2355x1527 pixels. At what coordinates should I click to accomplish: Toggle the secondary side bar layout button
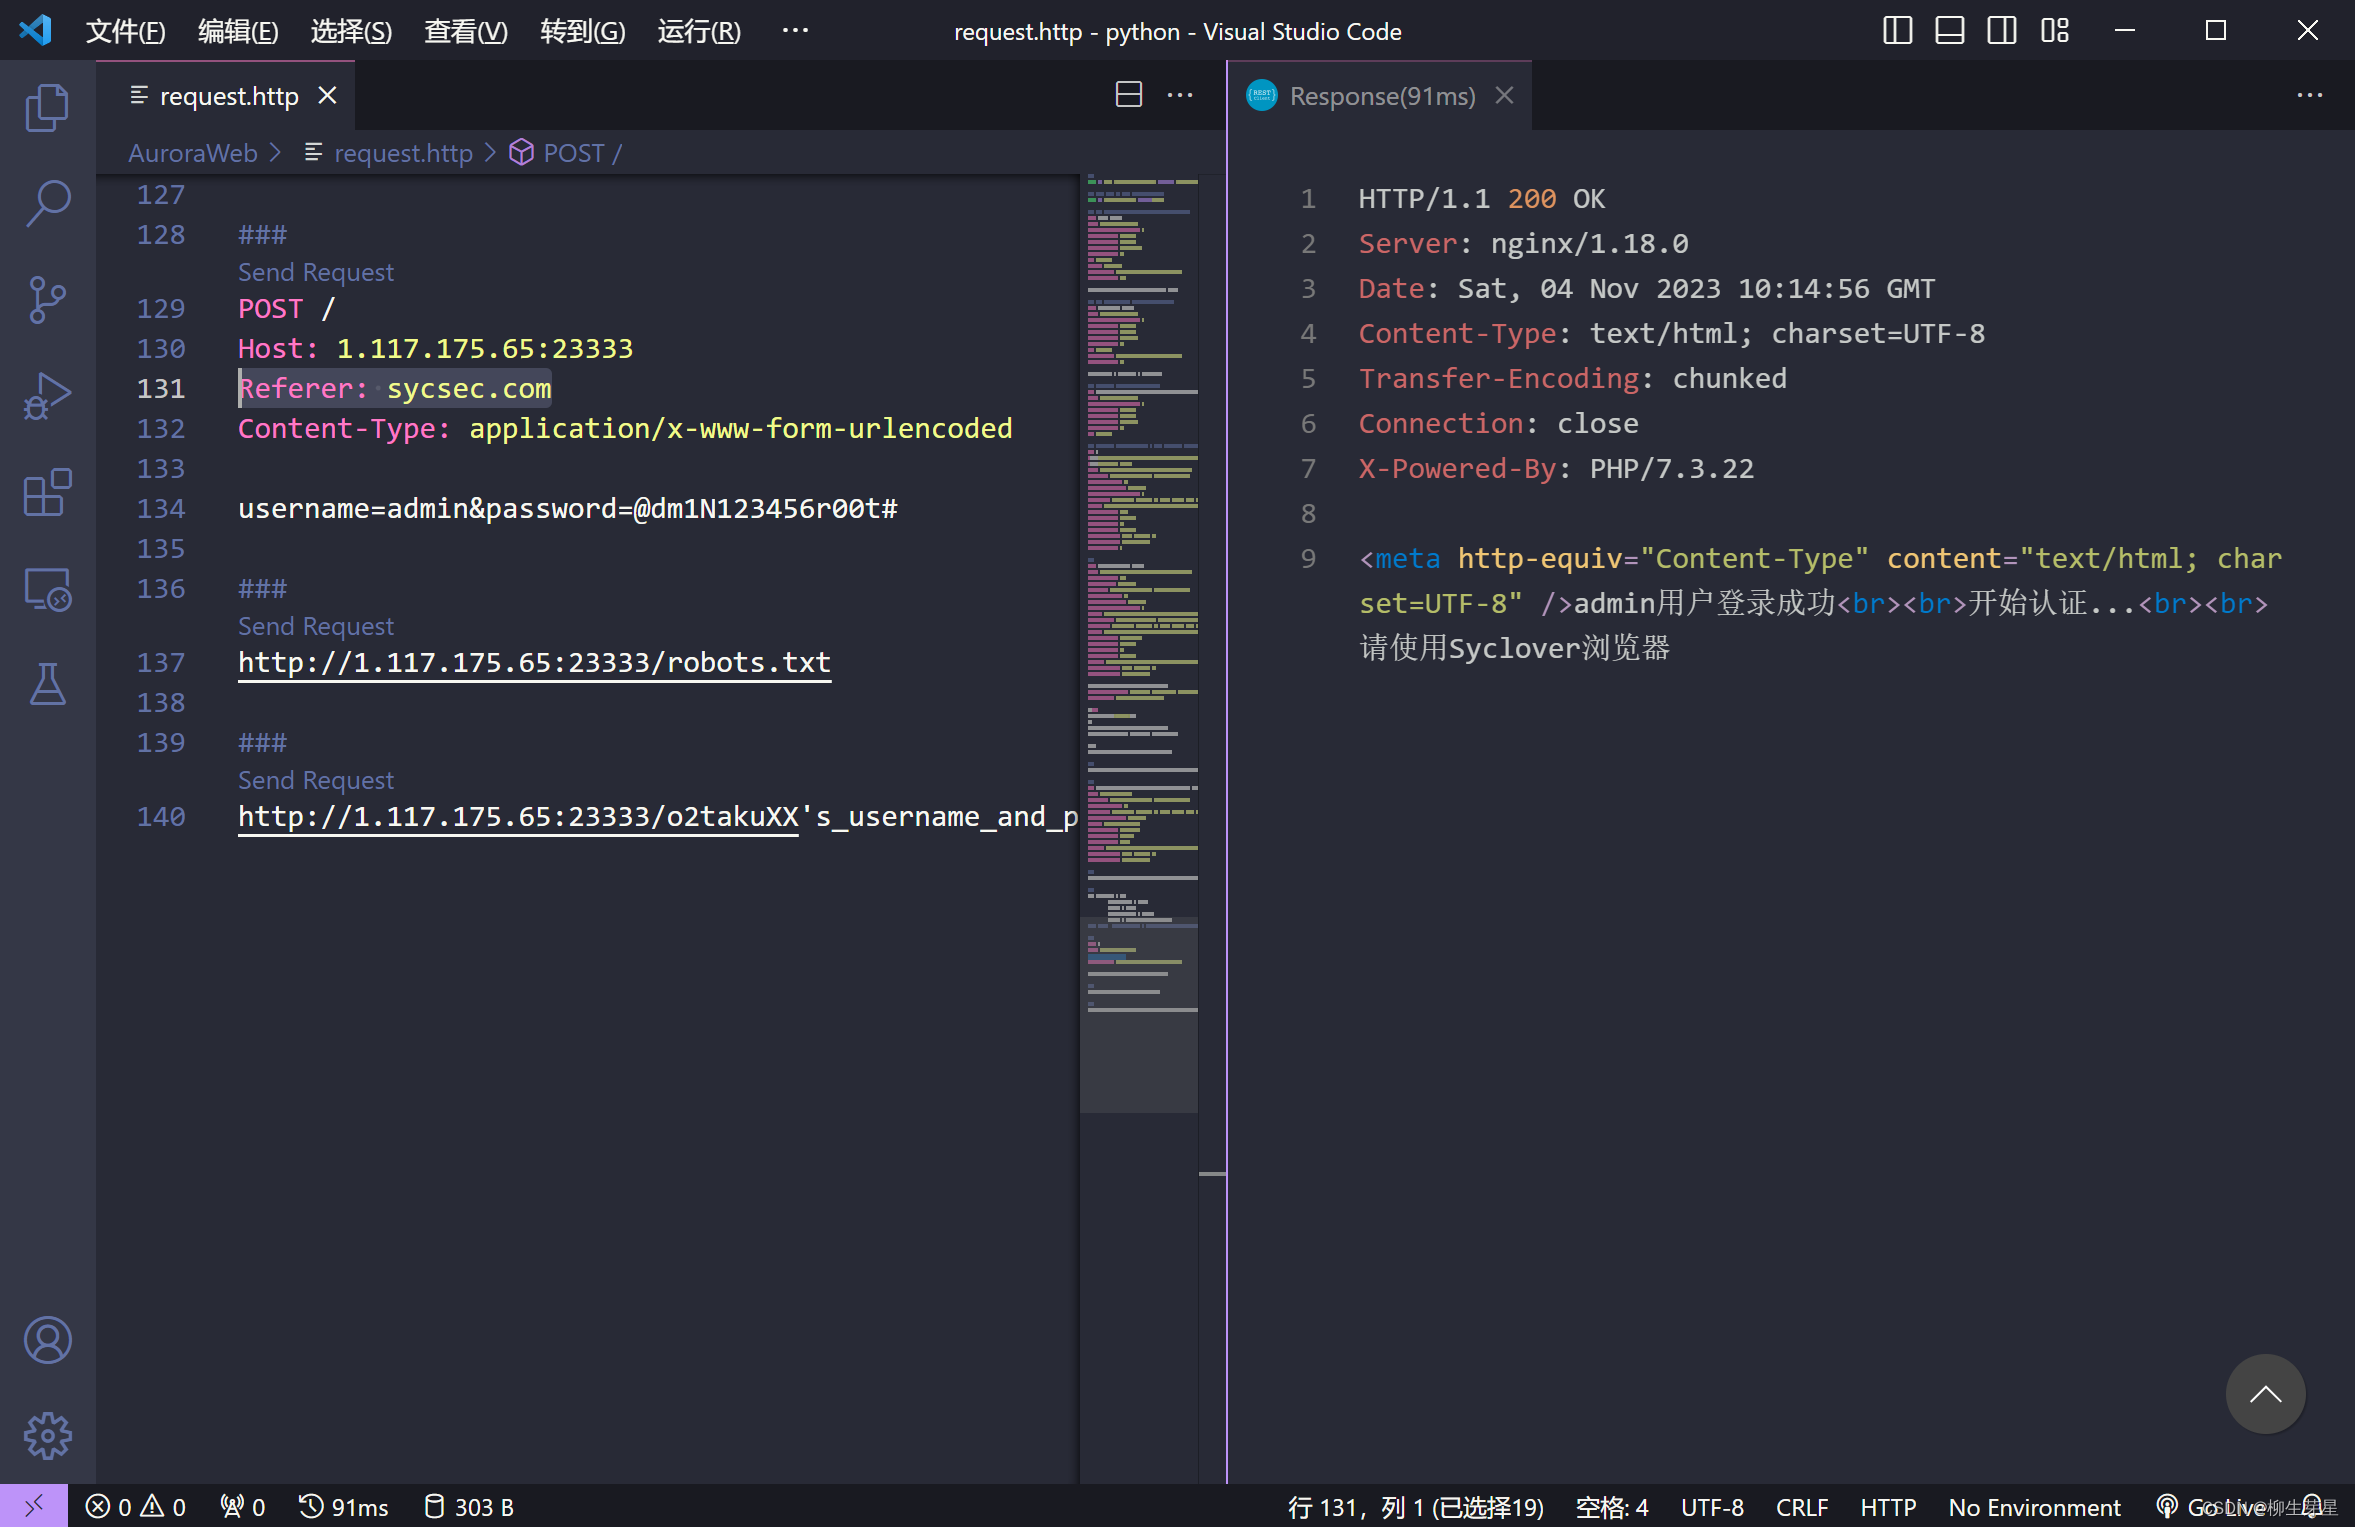point(2001,31)
